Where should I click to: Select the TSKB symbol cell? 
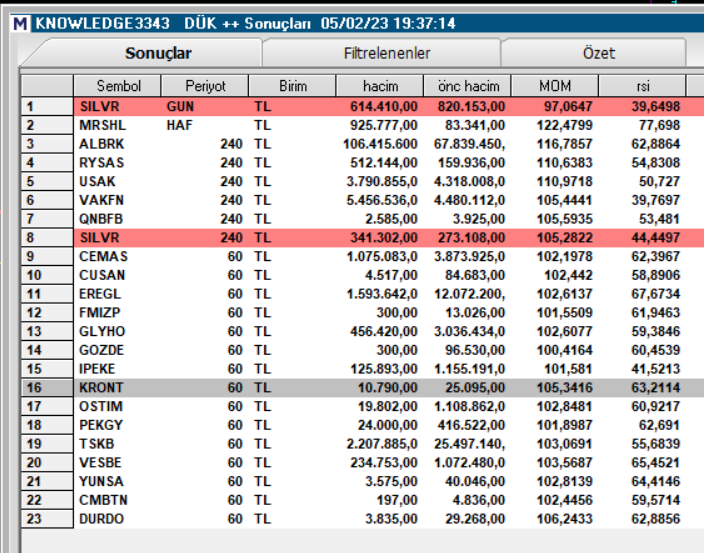tap(97, 444)
